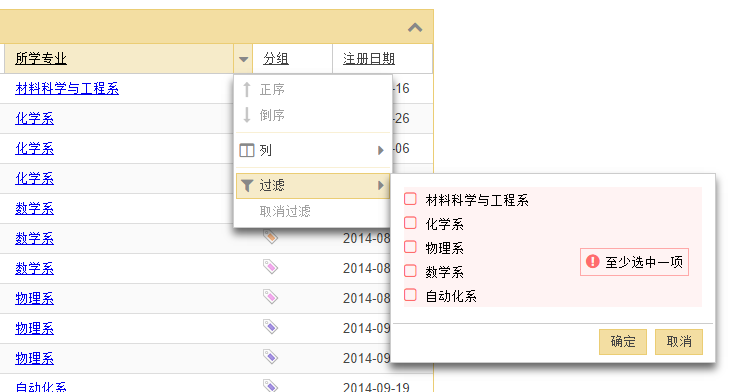This screenshot has height=392, width=741.
Task: Click the purple tag icon in the last 物理系 row
Action: [x=270, y=357]
